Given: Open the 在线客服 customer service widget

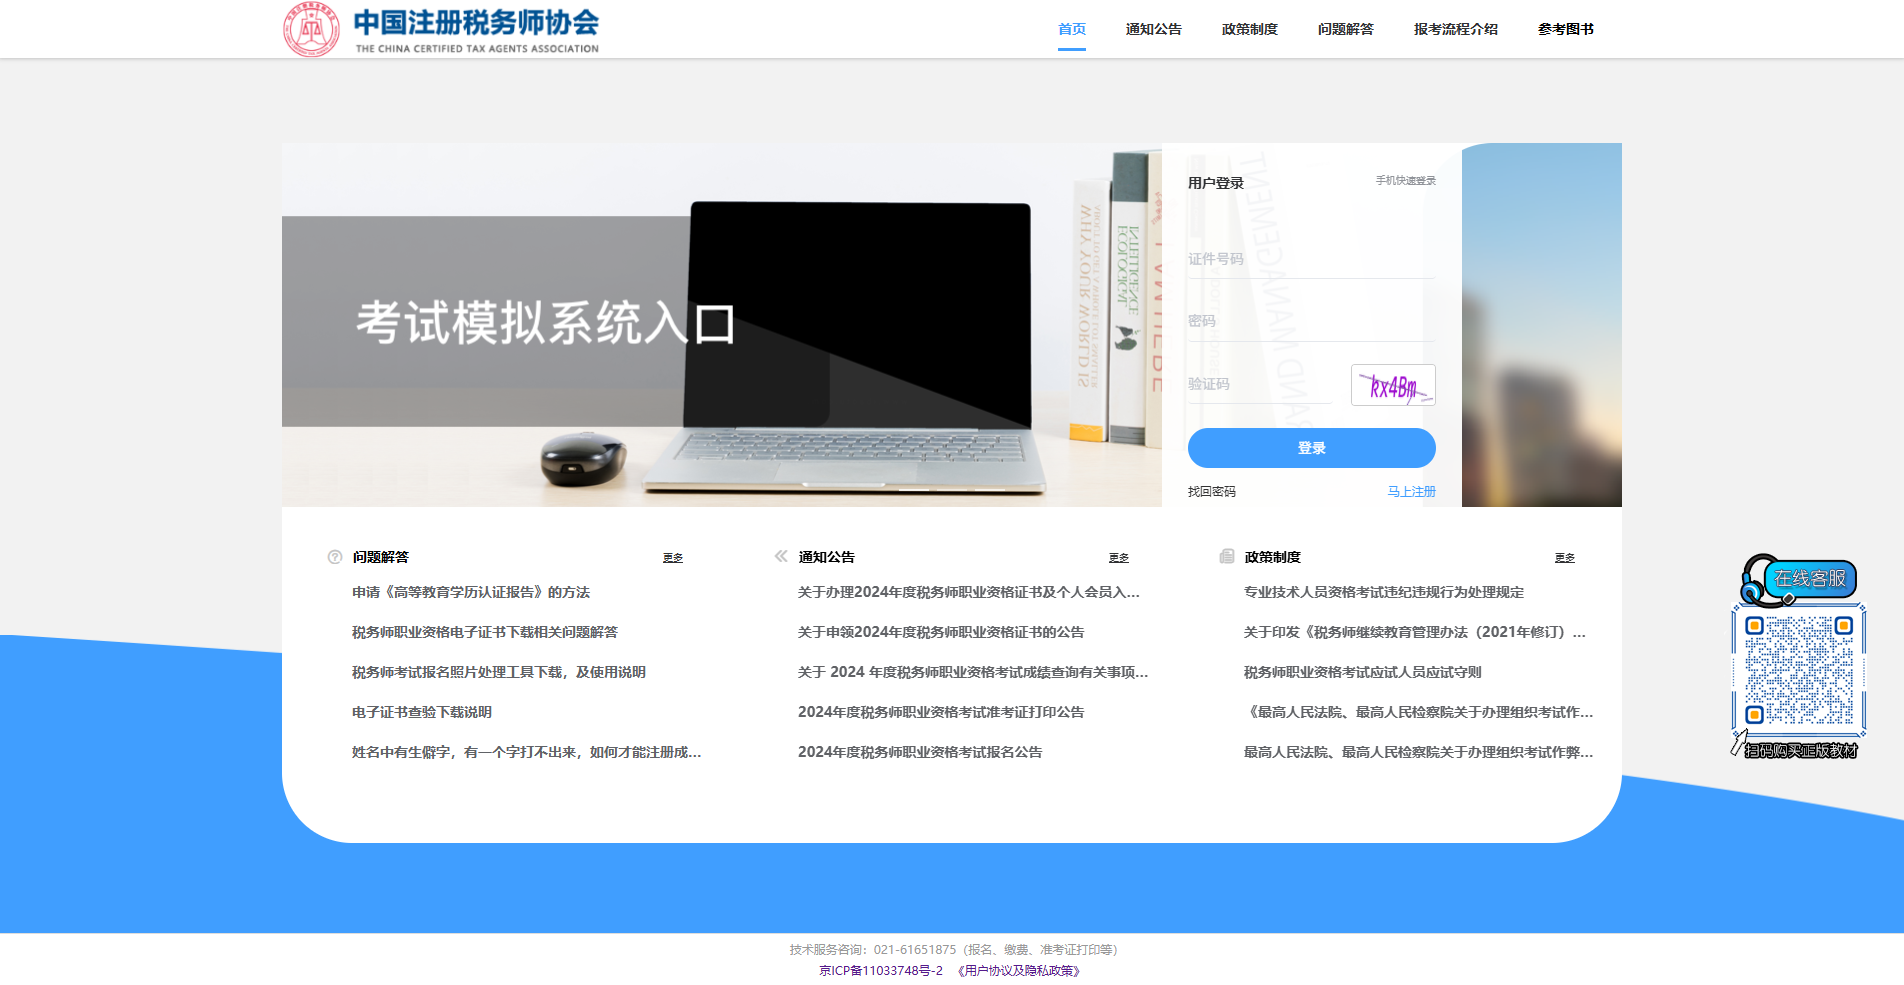Looking at the screenshot, I should tap(1810, 578).
